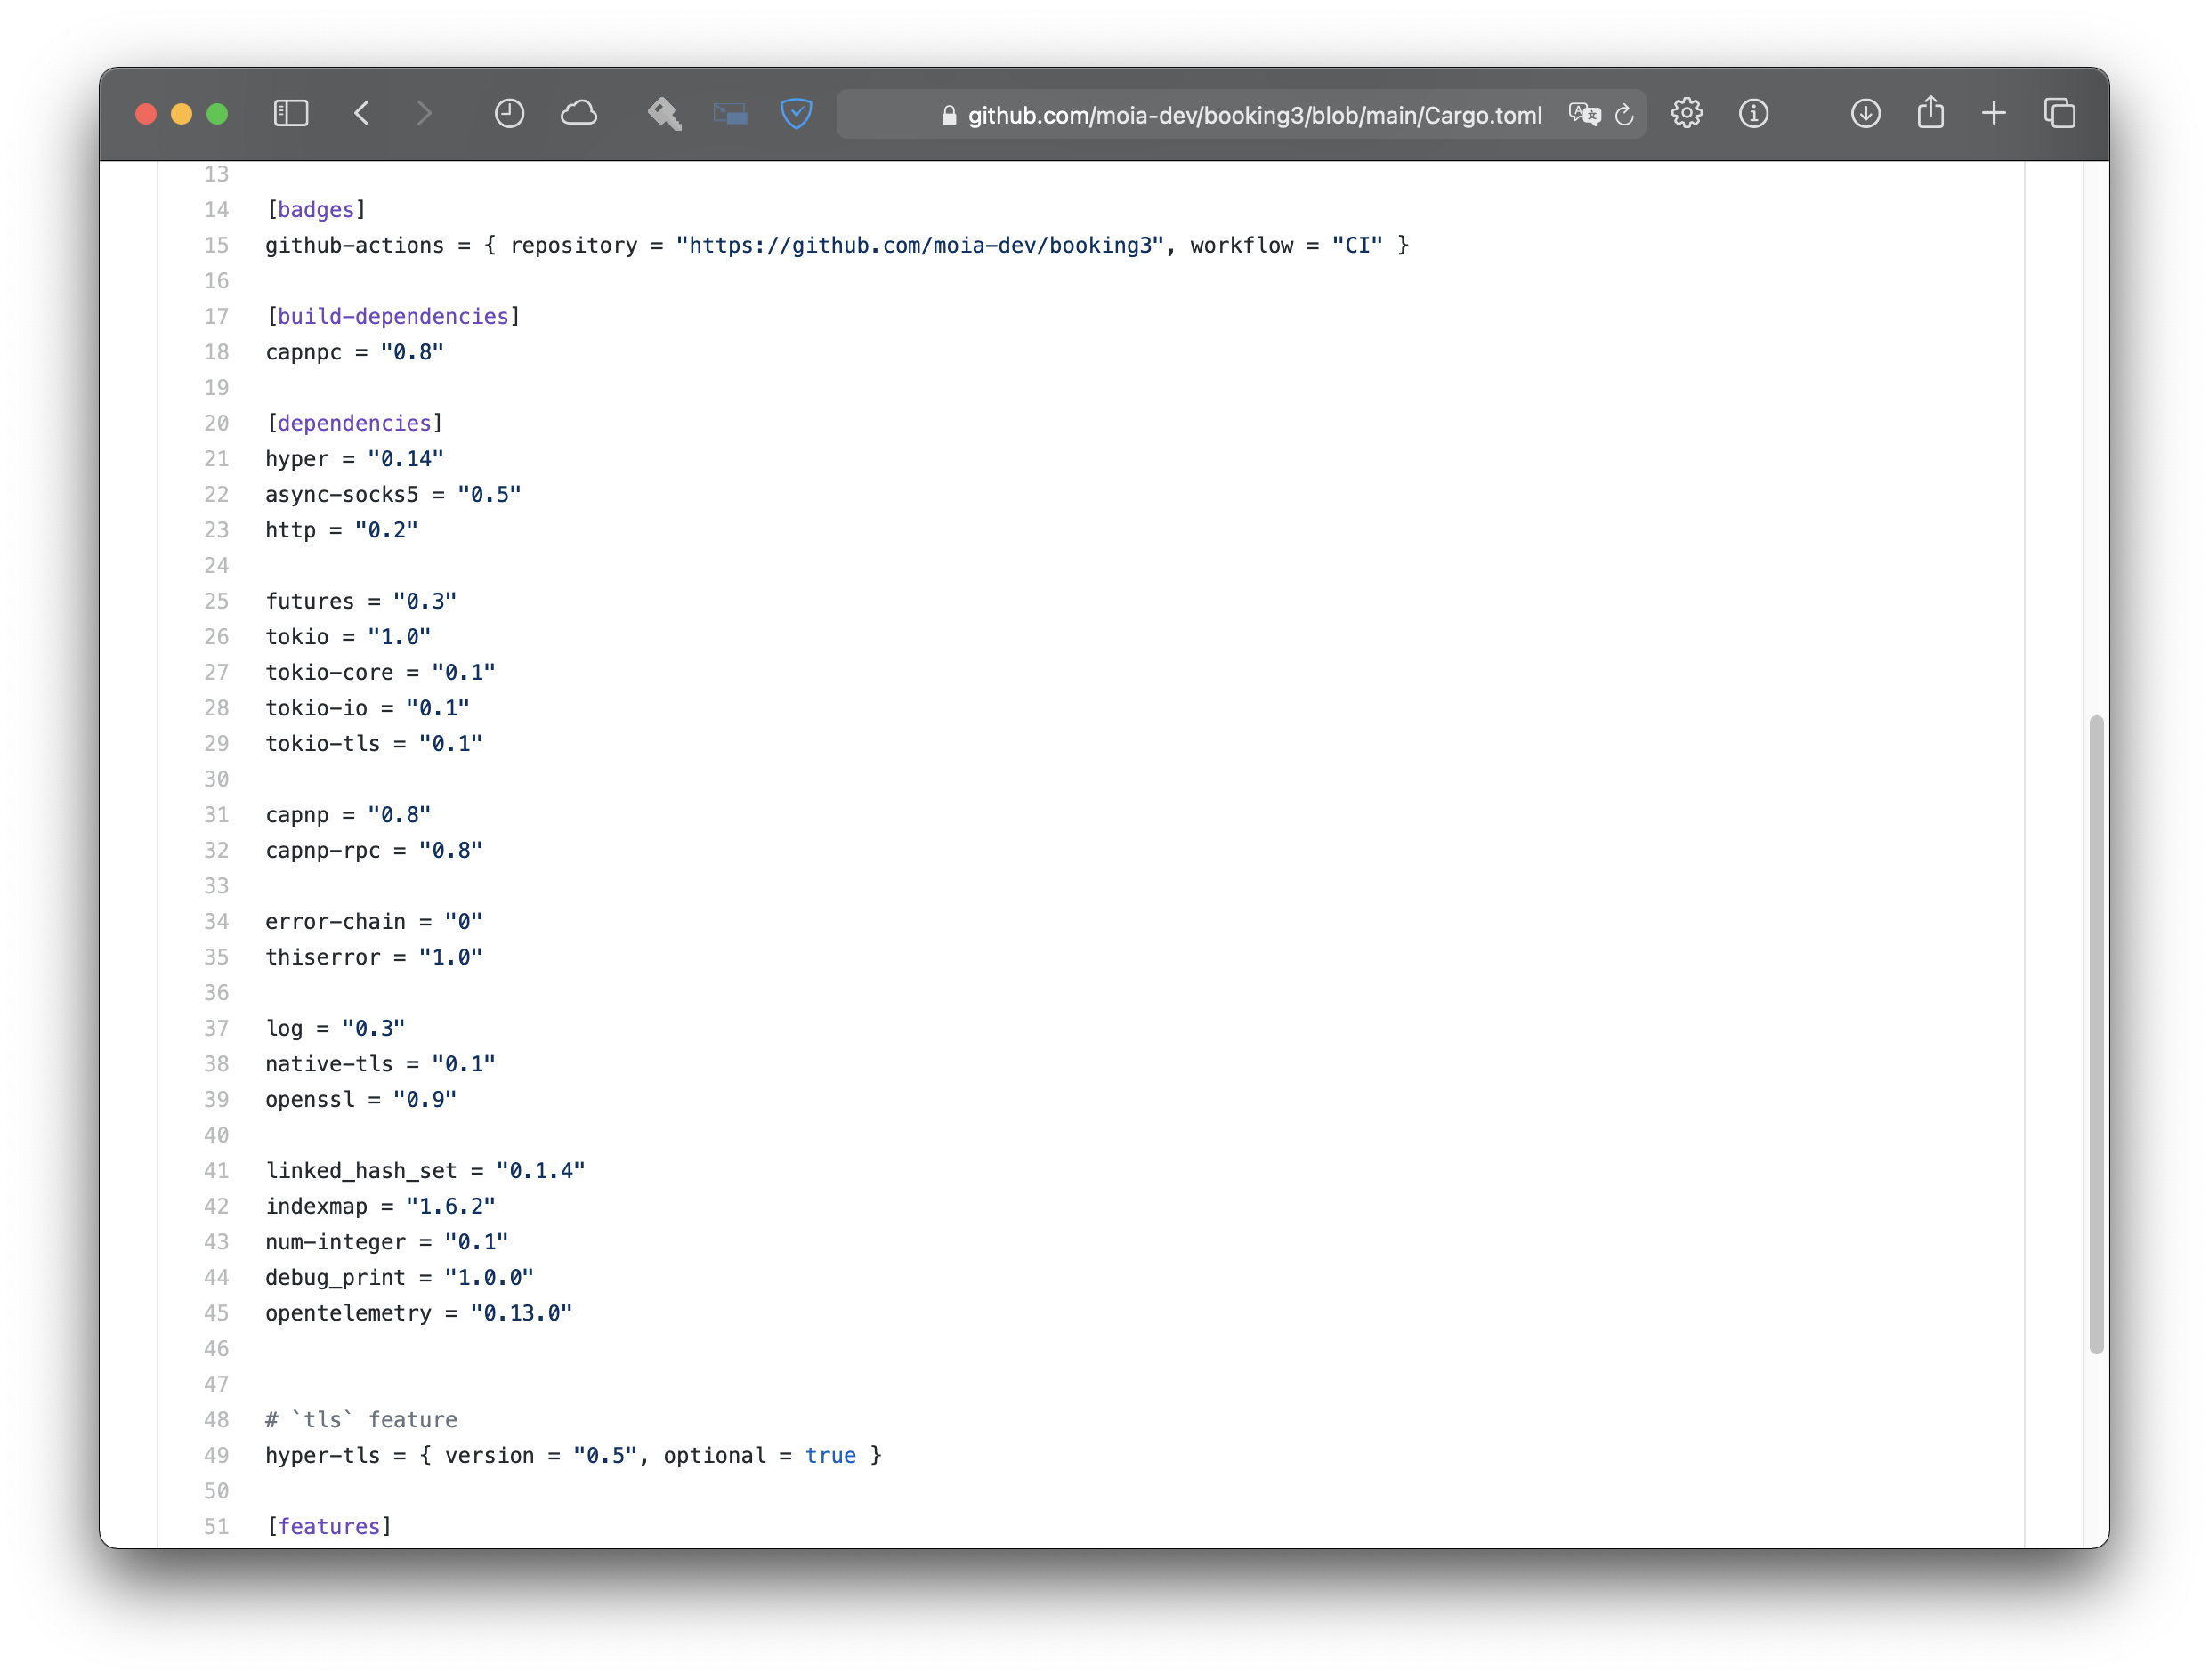The width and height of the screenshot is (2209, 1680).
Task: Click the native-tls = "0.1" line
Action: [380, 1063]
